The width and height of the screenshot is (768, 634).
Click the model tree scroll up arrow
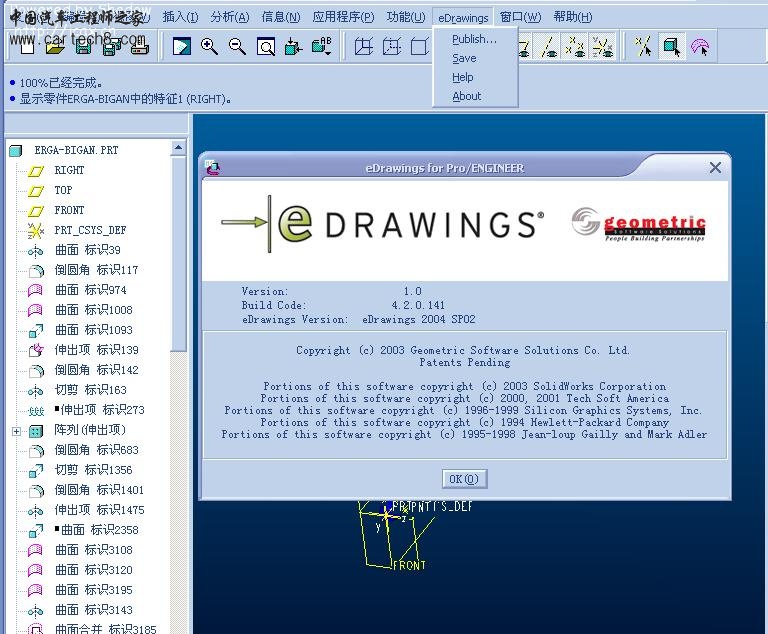click(178, 147)
